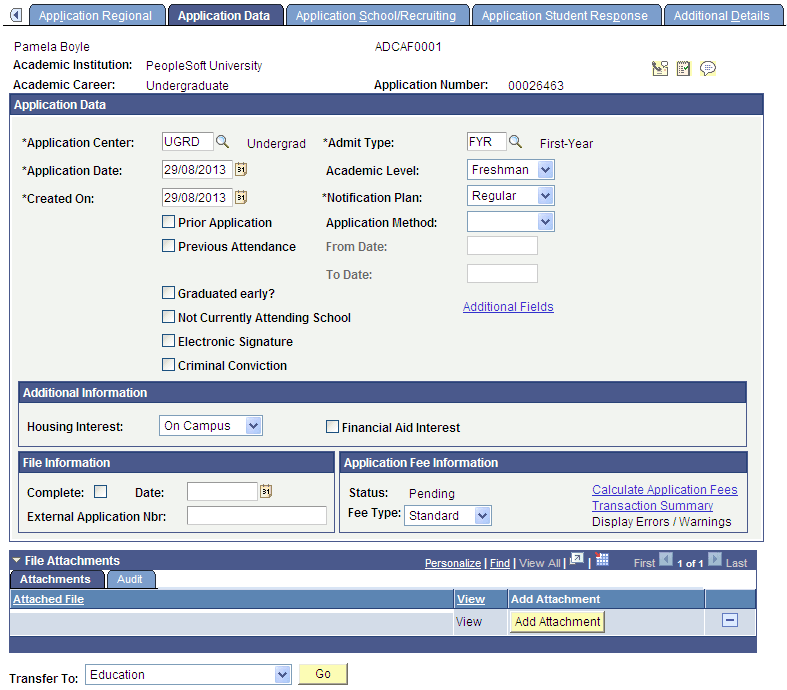The width and height of the screenshot is (787, 690).
Task: Open the Fee Type dropdown
Action: pyautogui.click(x=448, y=515)
